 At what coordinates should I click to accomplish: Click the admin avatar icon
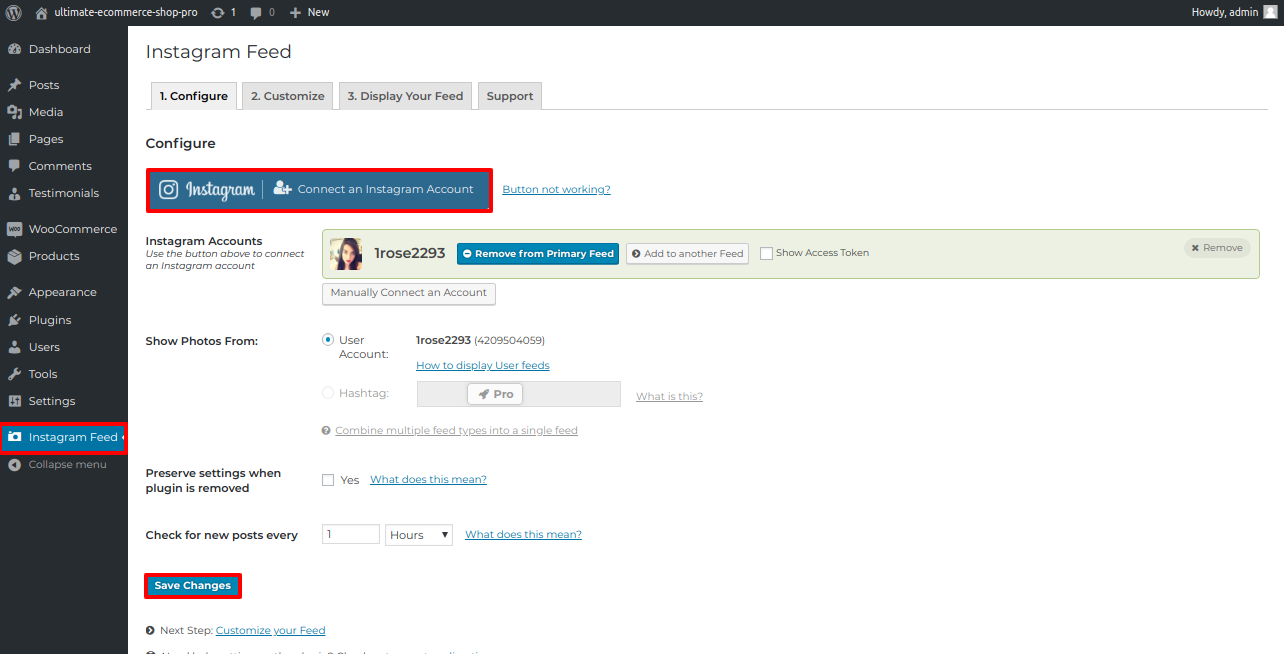(x=1270, y=12)
